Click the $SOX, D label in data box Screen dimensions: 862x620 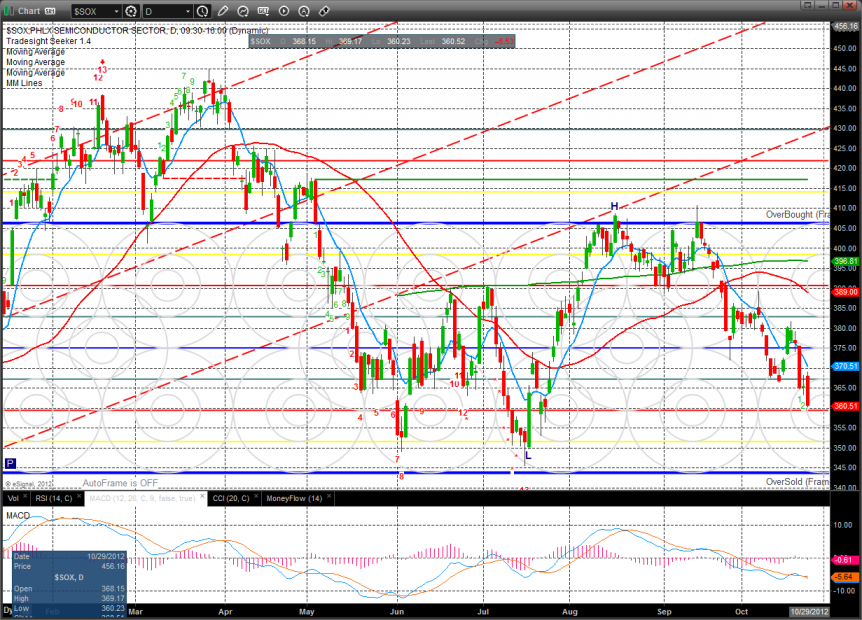[x=69, y=577]
